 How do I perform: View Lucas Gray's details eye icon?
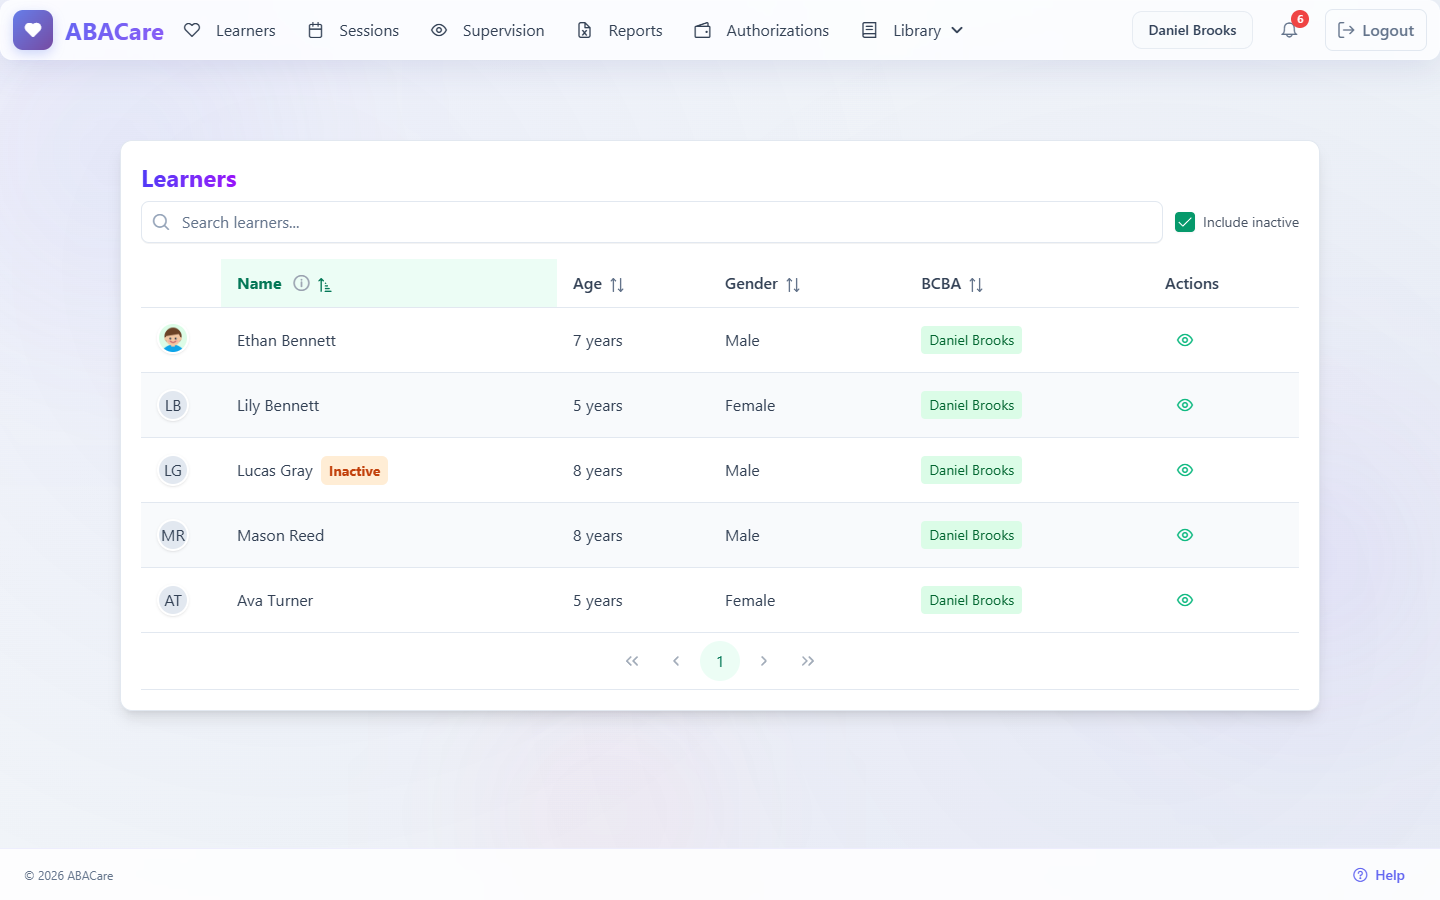click(x=1185, y=470)
